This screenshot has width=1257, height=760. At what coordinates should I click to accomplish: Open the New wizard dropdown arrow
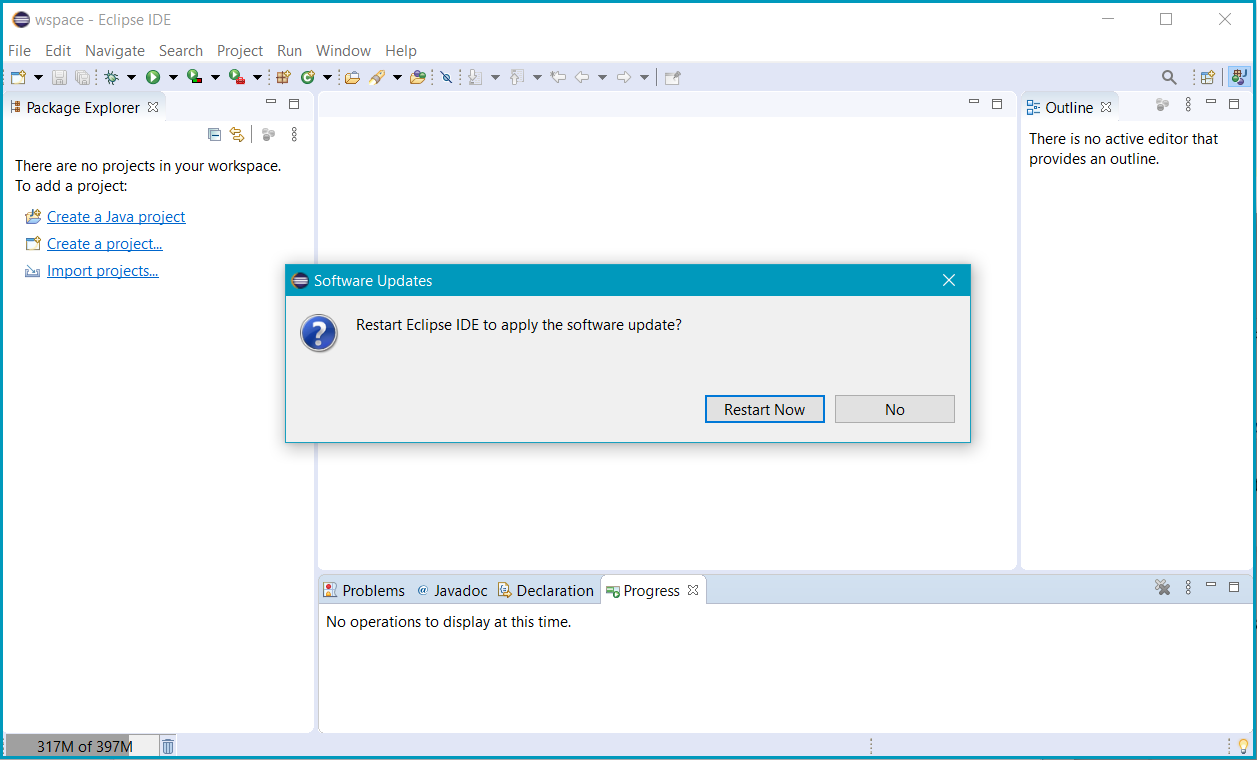click(x=38, y=77)
